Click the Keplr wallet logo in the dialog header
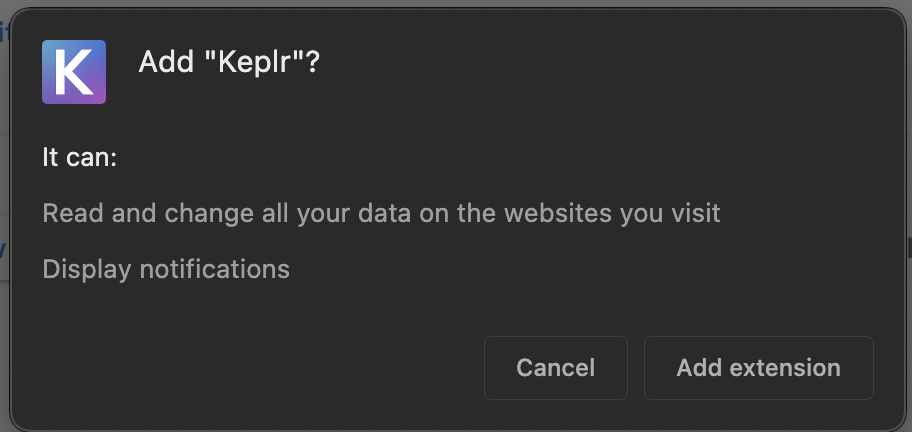 coord(74,72)
